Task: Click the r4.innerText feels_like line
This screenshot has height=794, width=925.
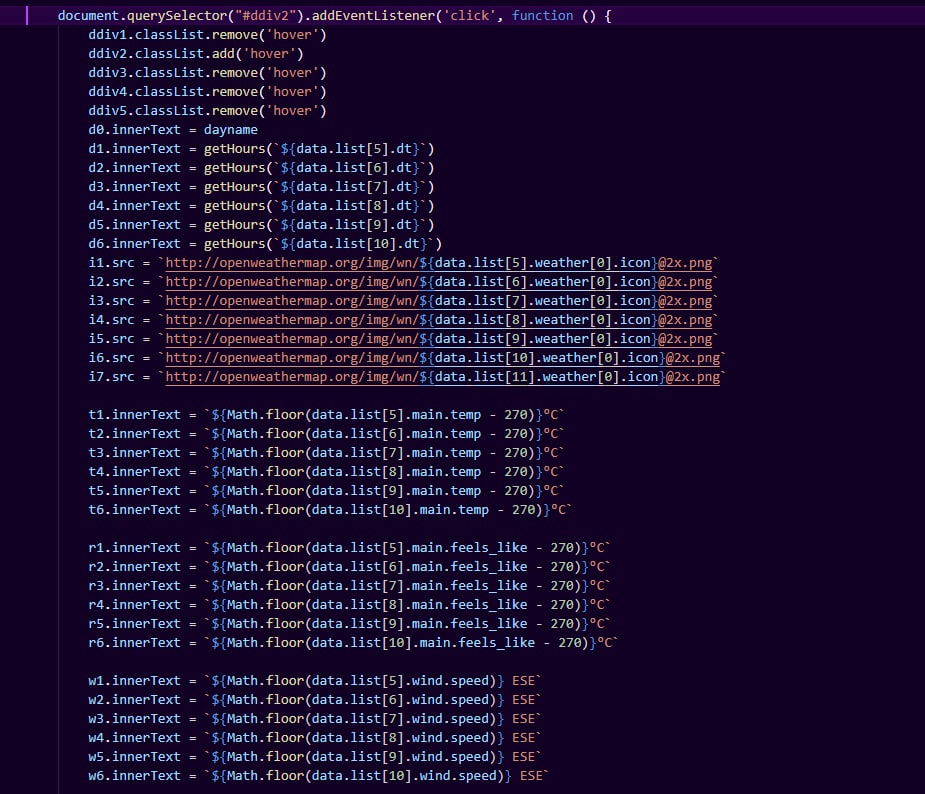Action: point(349,605)
